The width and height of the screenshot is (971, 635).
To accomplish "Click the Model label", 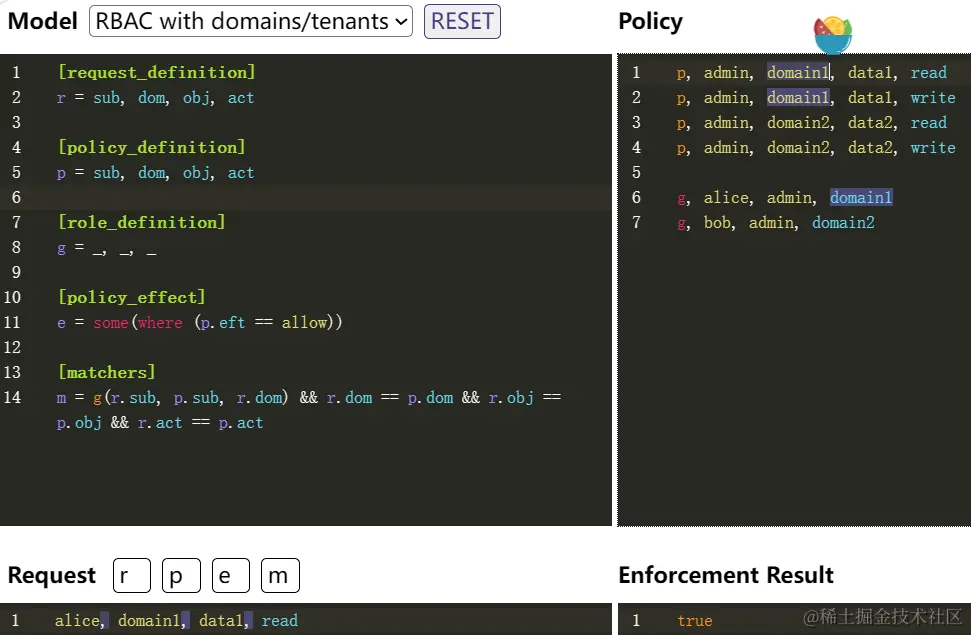I will point(43,21).
